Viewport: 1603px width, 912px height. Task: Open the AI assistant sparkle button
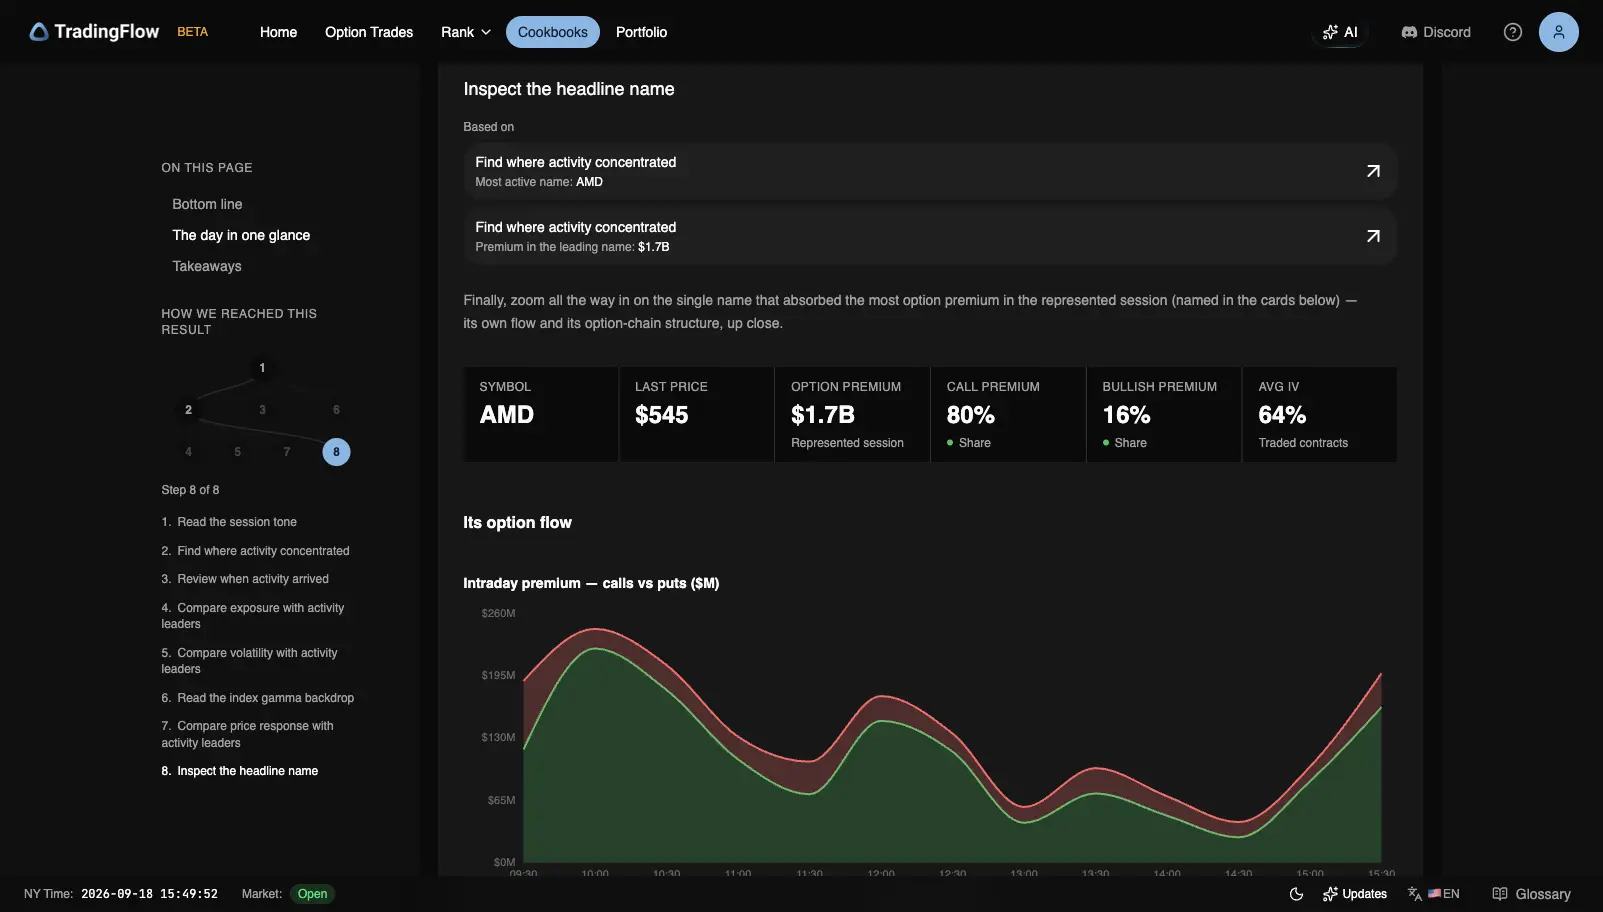[x=1340, y=32]
